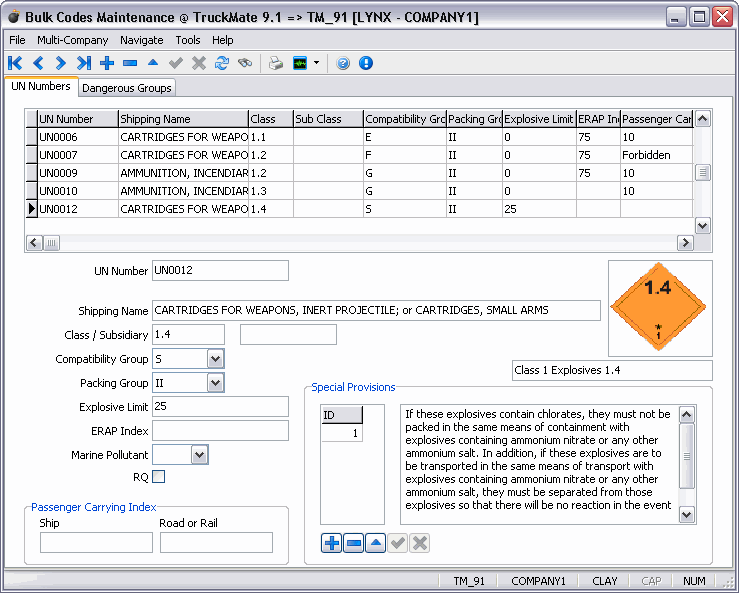
Task: Toggle the RQ checkbox
Action: [158, 477]
